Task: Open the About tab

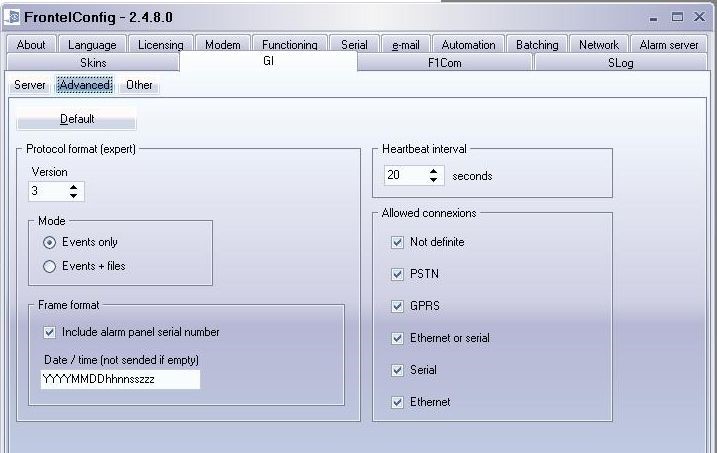Action: pos(31,45)
